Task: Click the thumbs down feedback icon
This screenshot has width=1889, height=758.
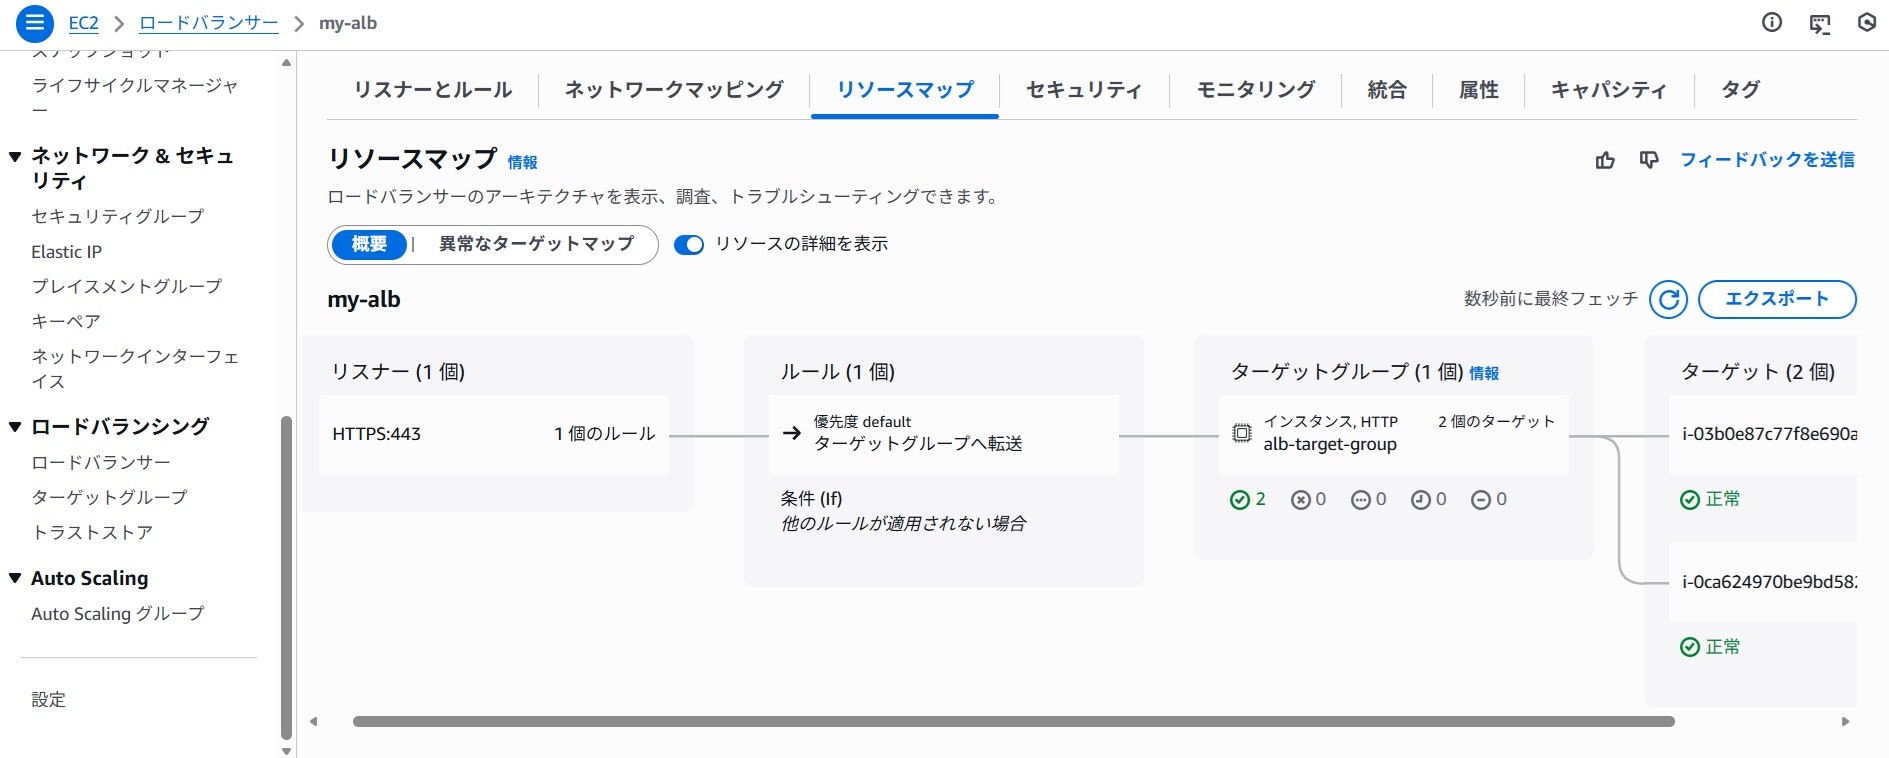Action: click(x=1649, y=160)
